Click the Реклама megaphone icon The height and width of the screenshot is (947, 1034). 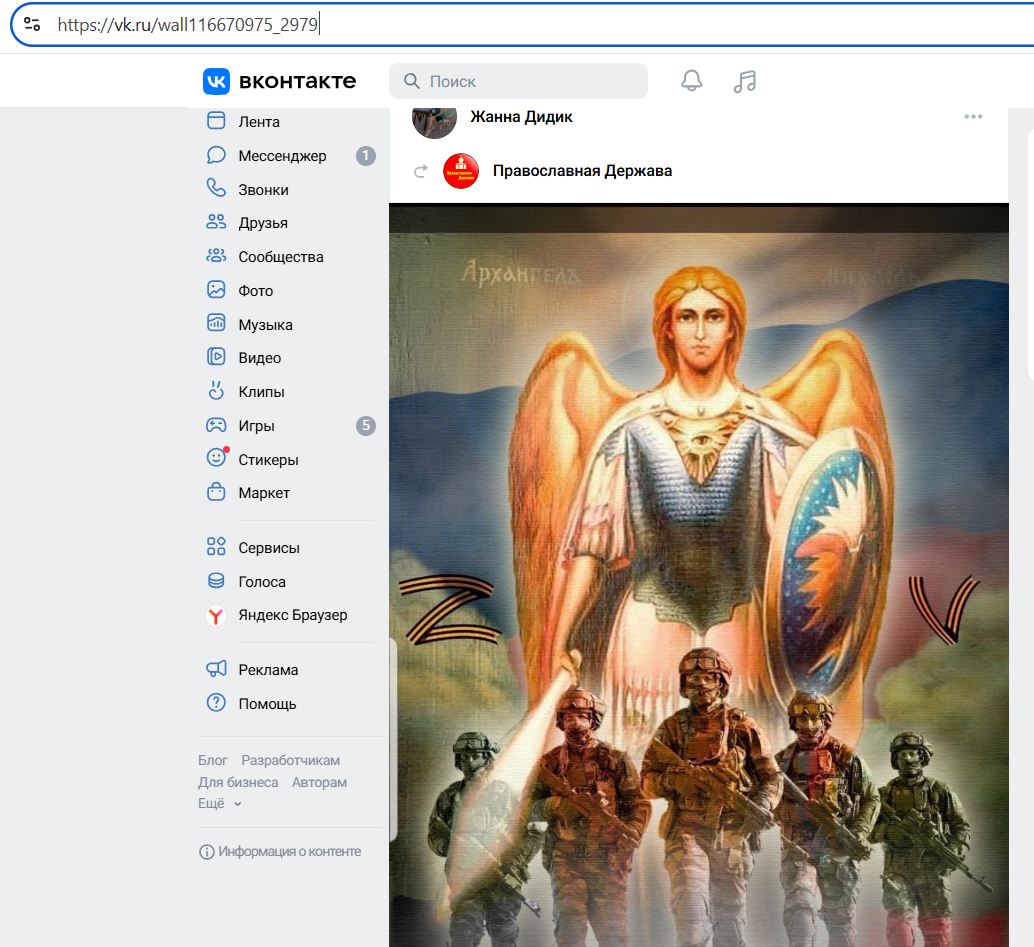tap(216, 669)
